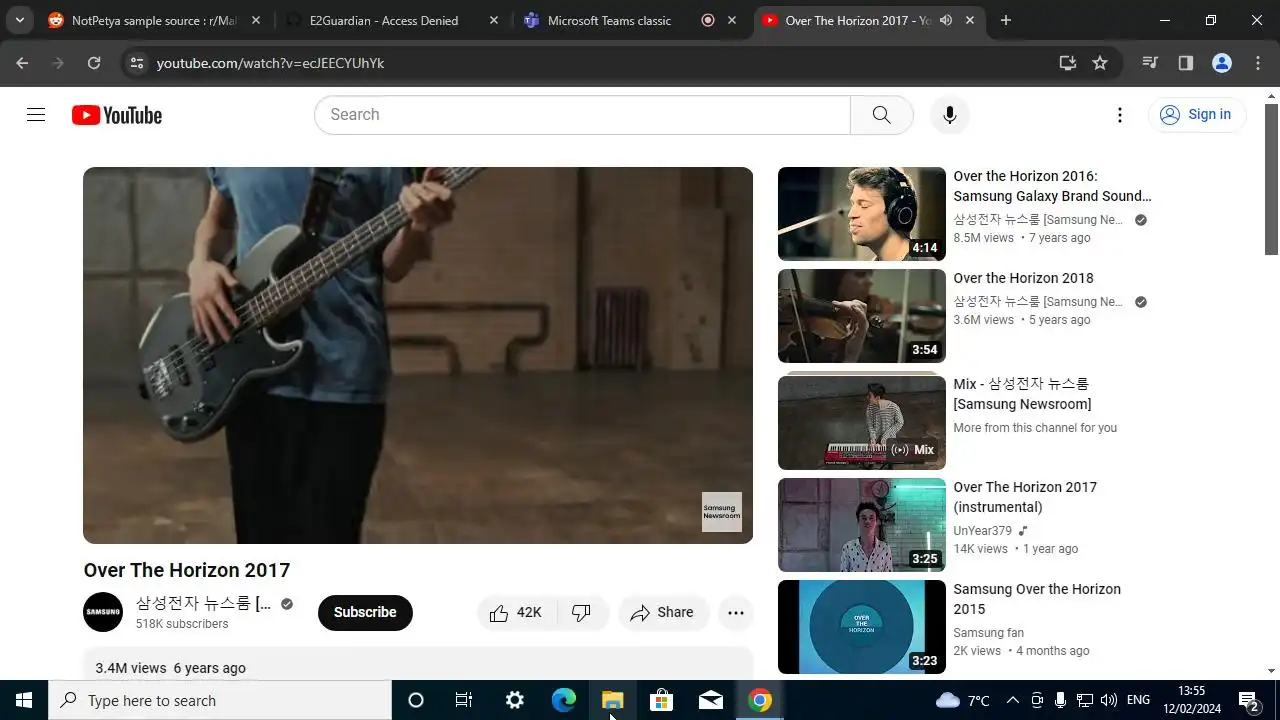Click the search magnifier button
1280x720 pixels.
click(881, 115)
